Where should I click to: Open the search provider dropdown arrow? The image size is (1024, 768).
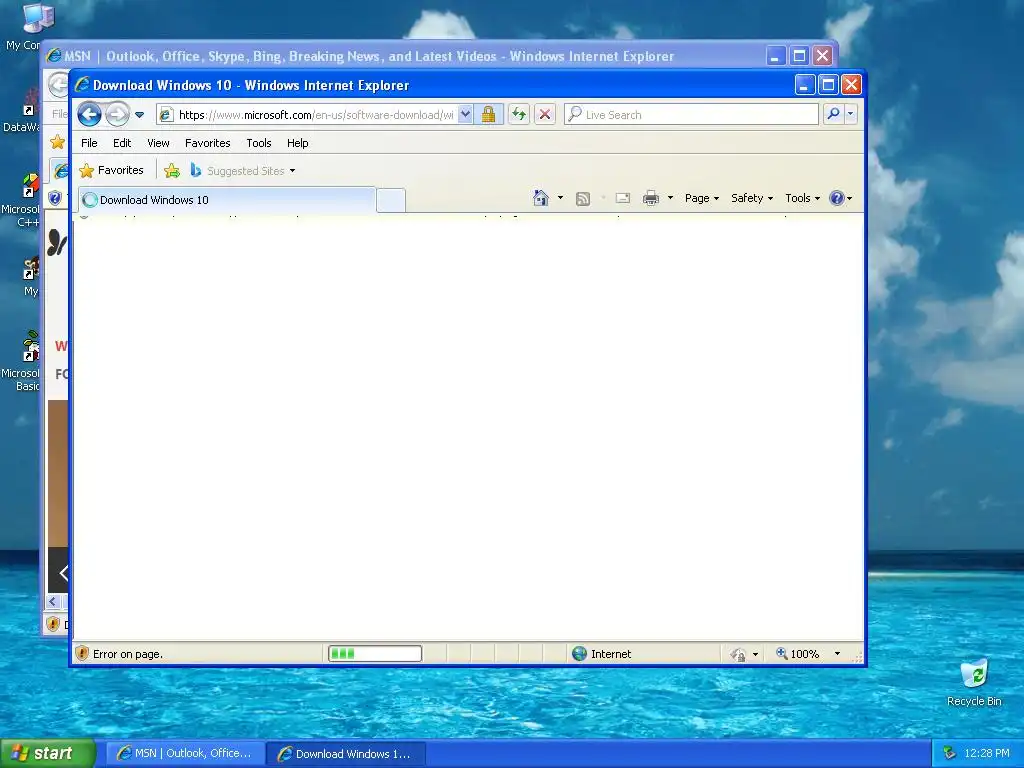(x=850, y=114)
